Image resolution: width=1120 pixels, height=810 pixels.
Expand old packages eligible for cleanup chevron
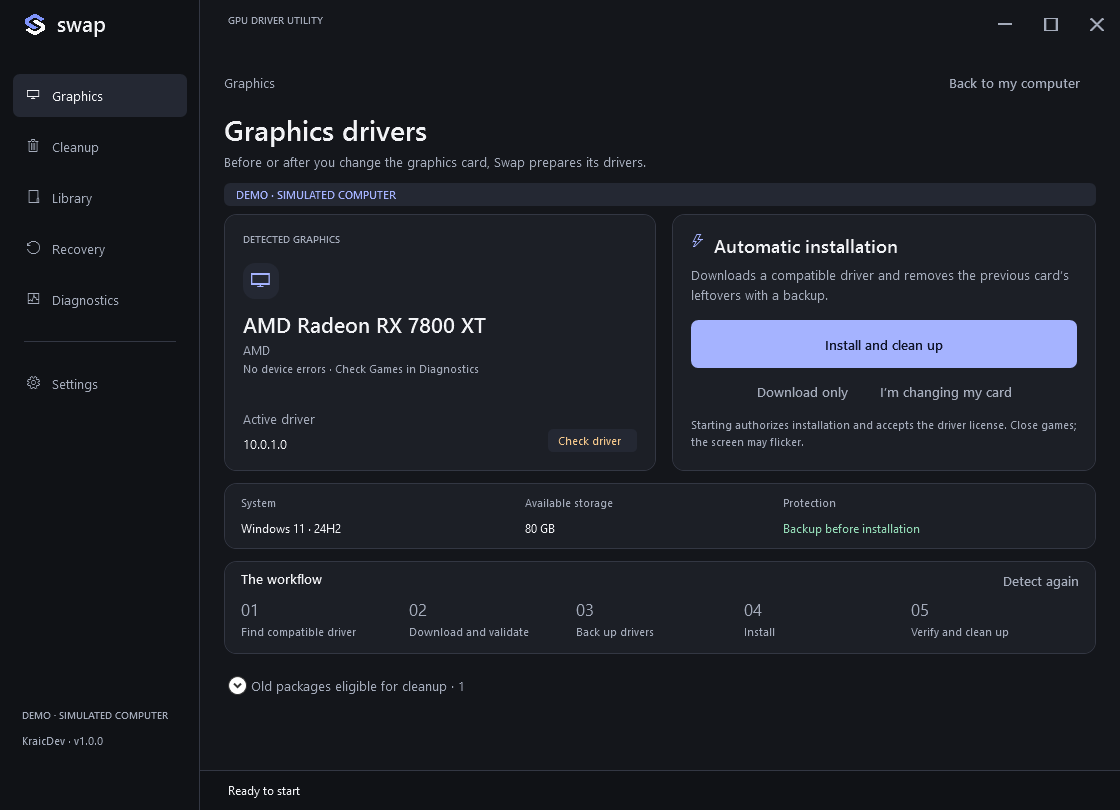click(237, 686)
